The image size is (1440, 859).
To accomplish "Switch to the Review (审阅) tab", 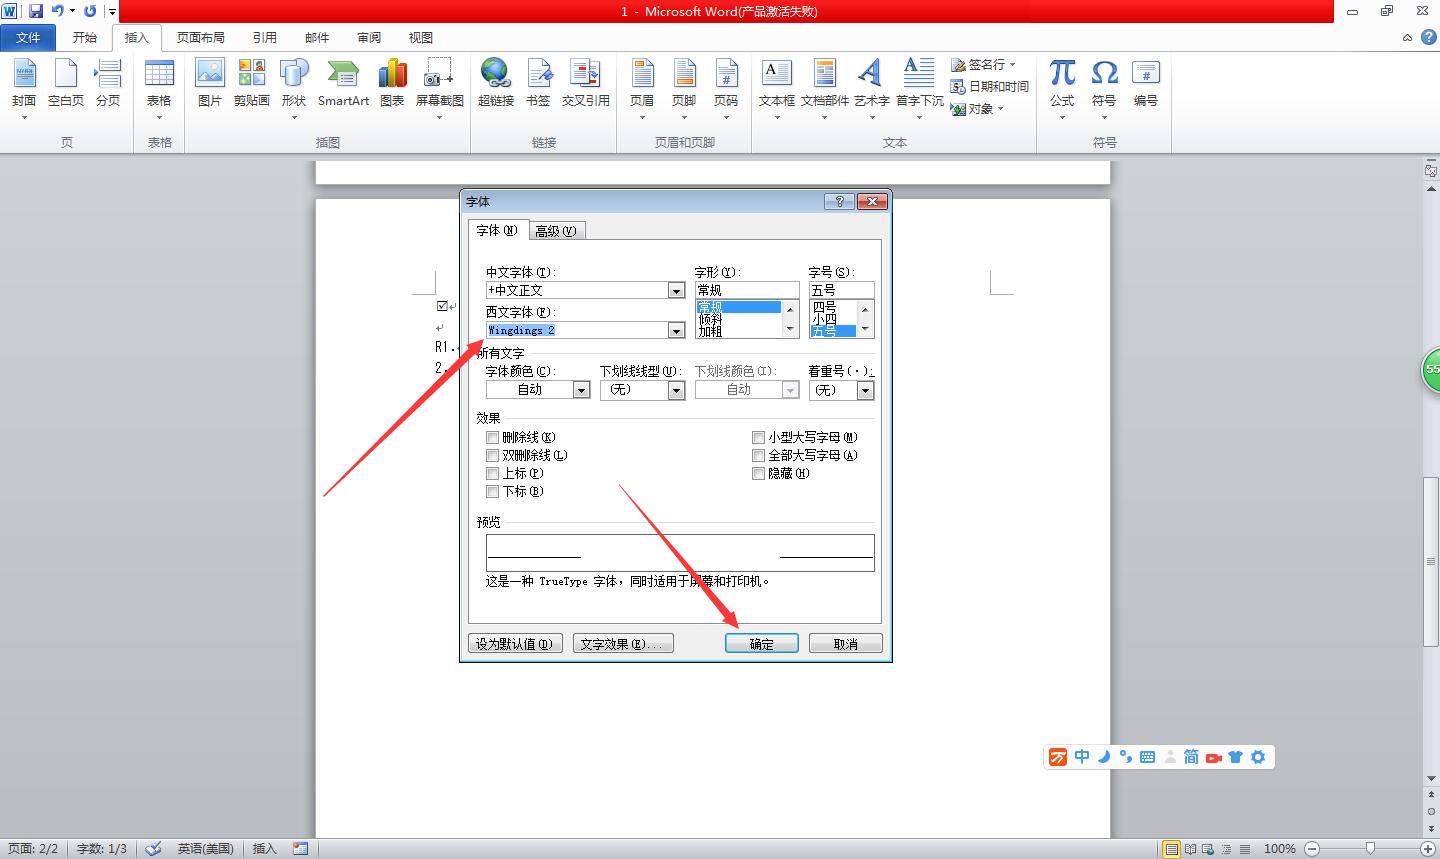I will (369, 37).
